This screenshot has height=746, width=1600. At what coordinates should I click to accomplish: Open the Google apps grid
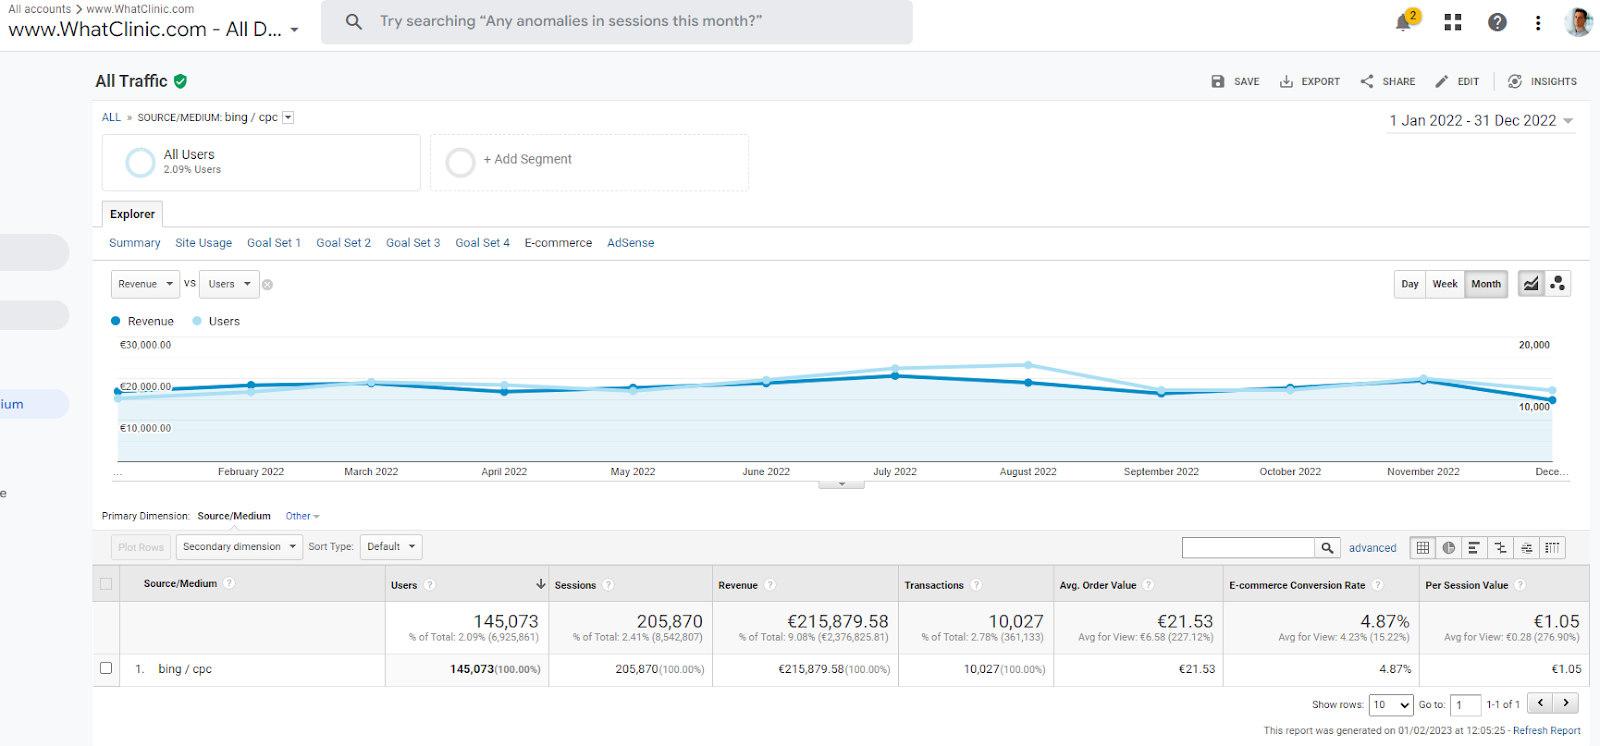coord(1453,22)
